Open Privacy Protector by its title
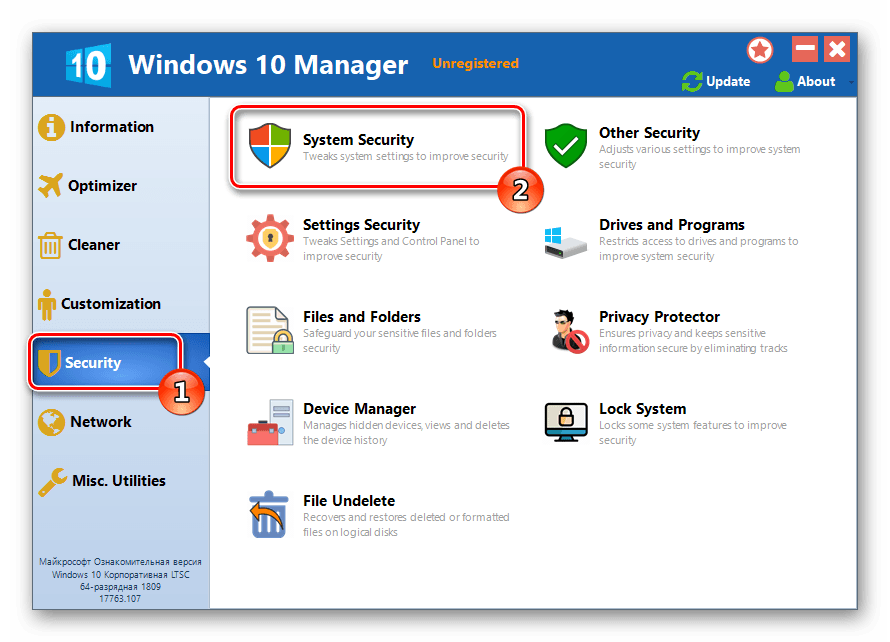 tap(659, 317)
